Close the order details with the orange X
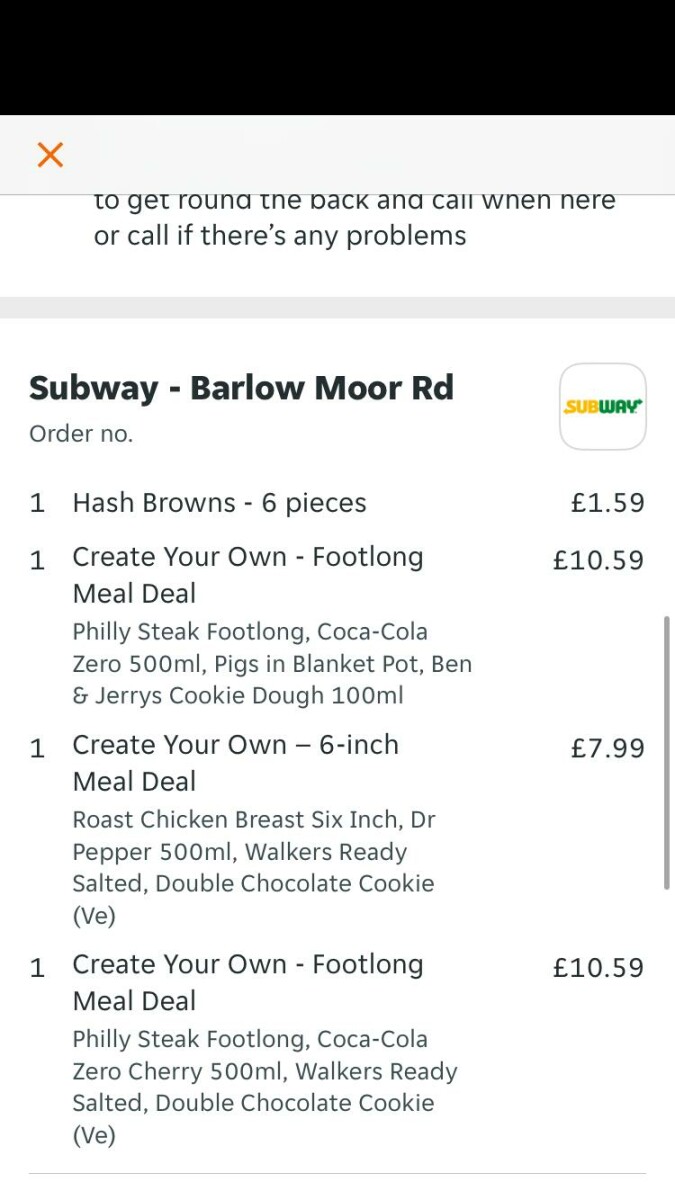 coord(50,155)
